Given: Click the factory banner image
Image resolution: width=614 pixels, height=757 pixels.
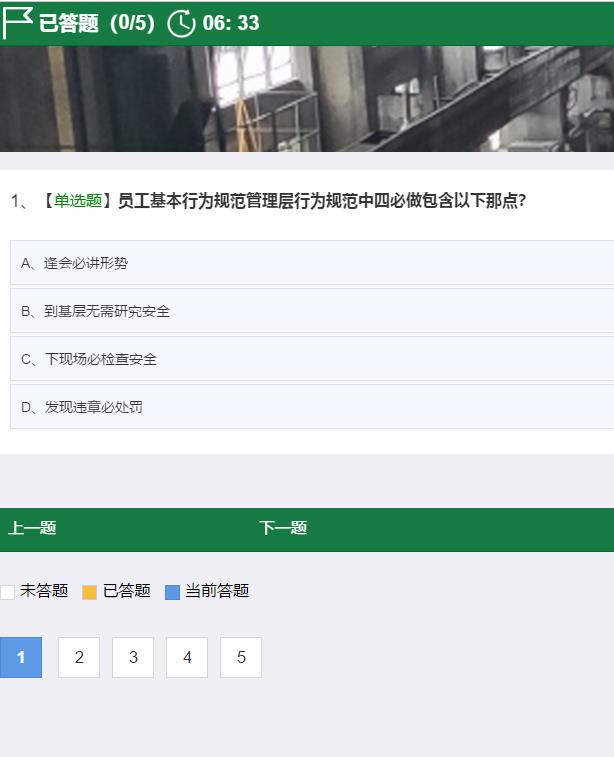Looking at the screenshot, I should tap(307, 99).
